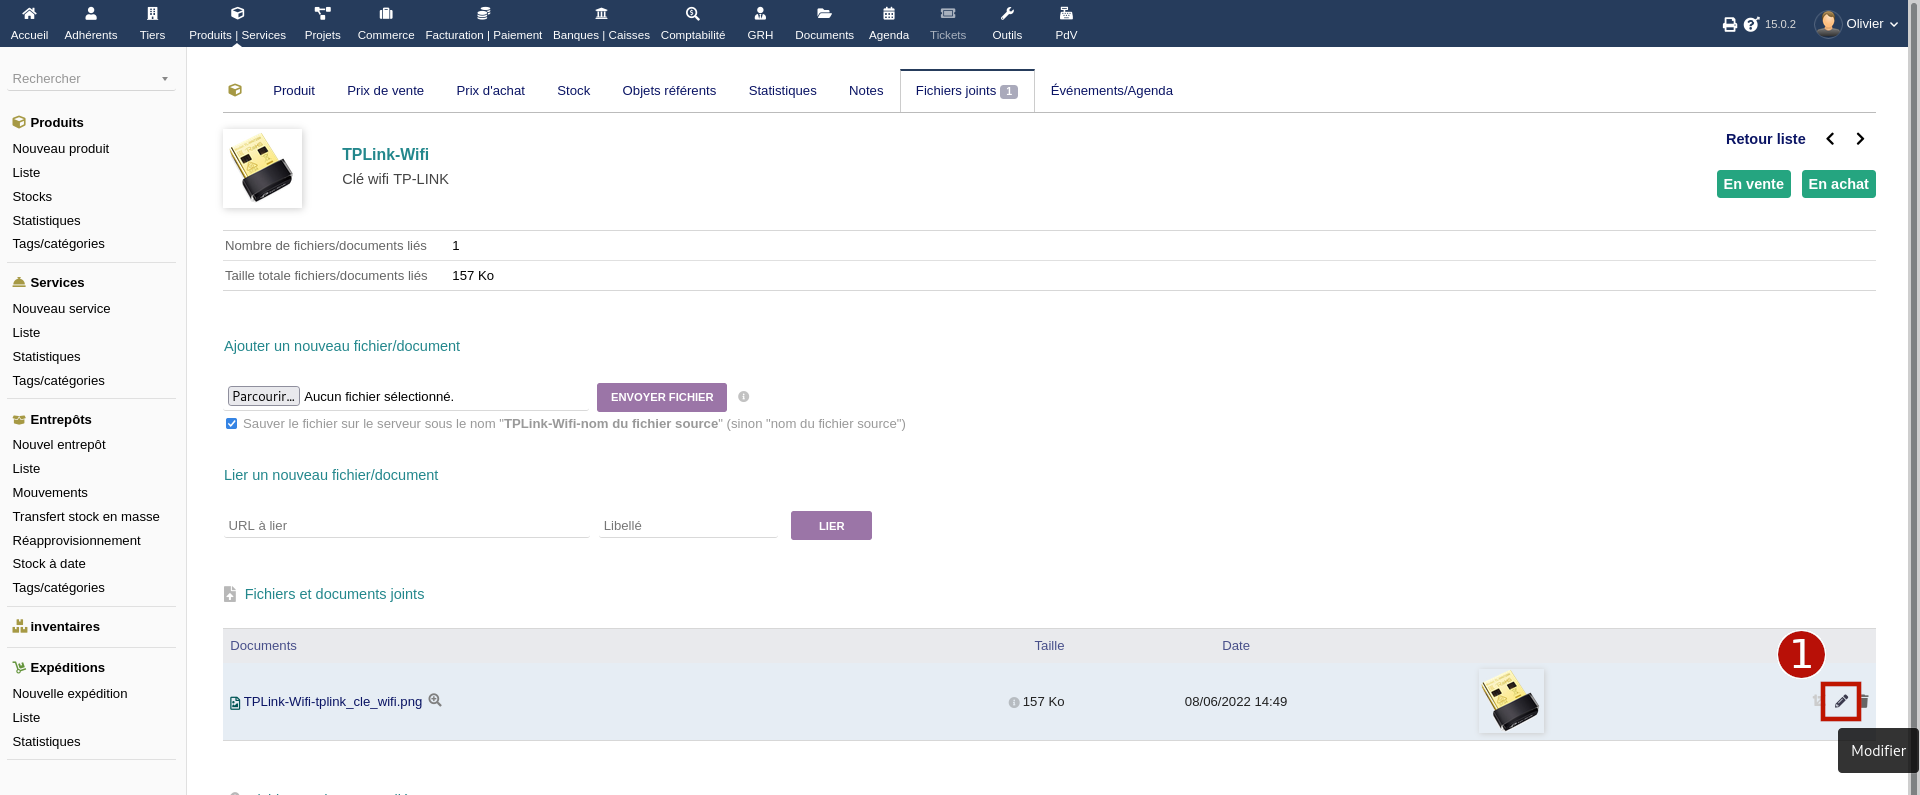
Task: Open the Comptabilité module icon
Action: click(693, 14)
